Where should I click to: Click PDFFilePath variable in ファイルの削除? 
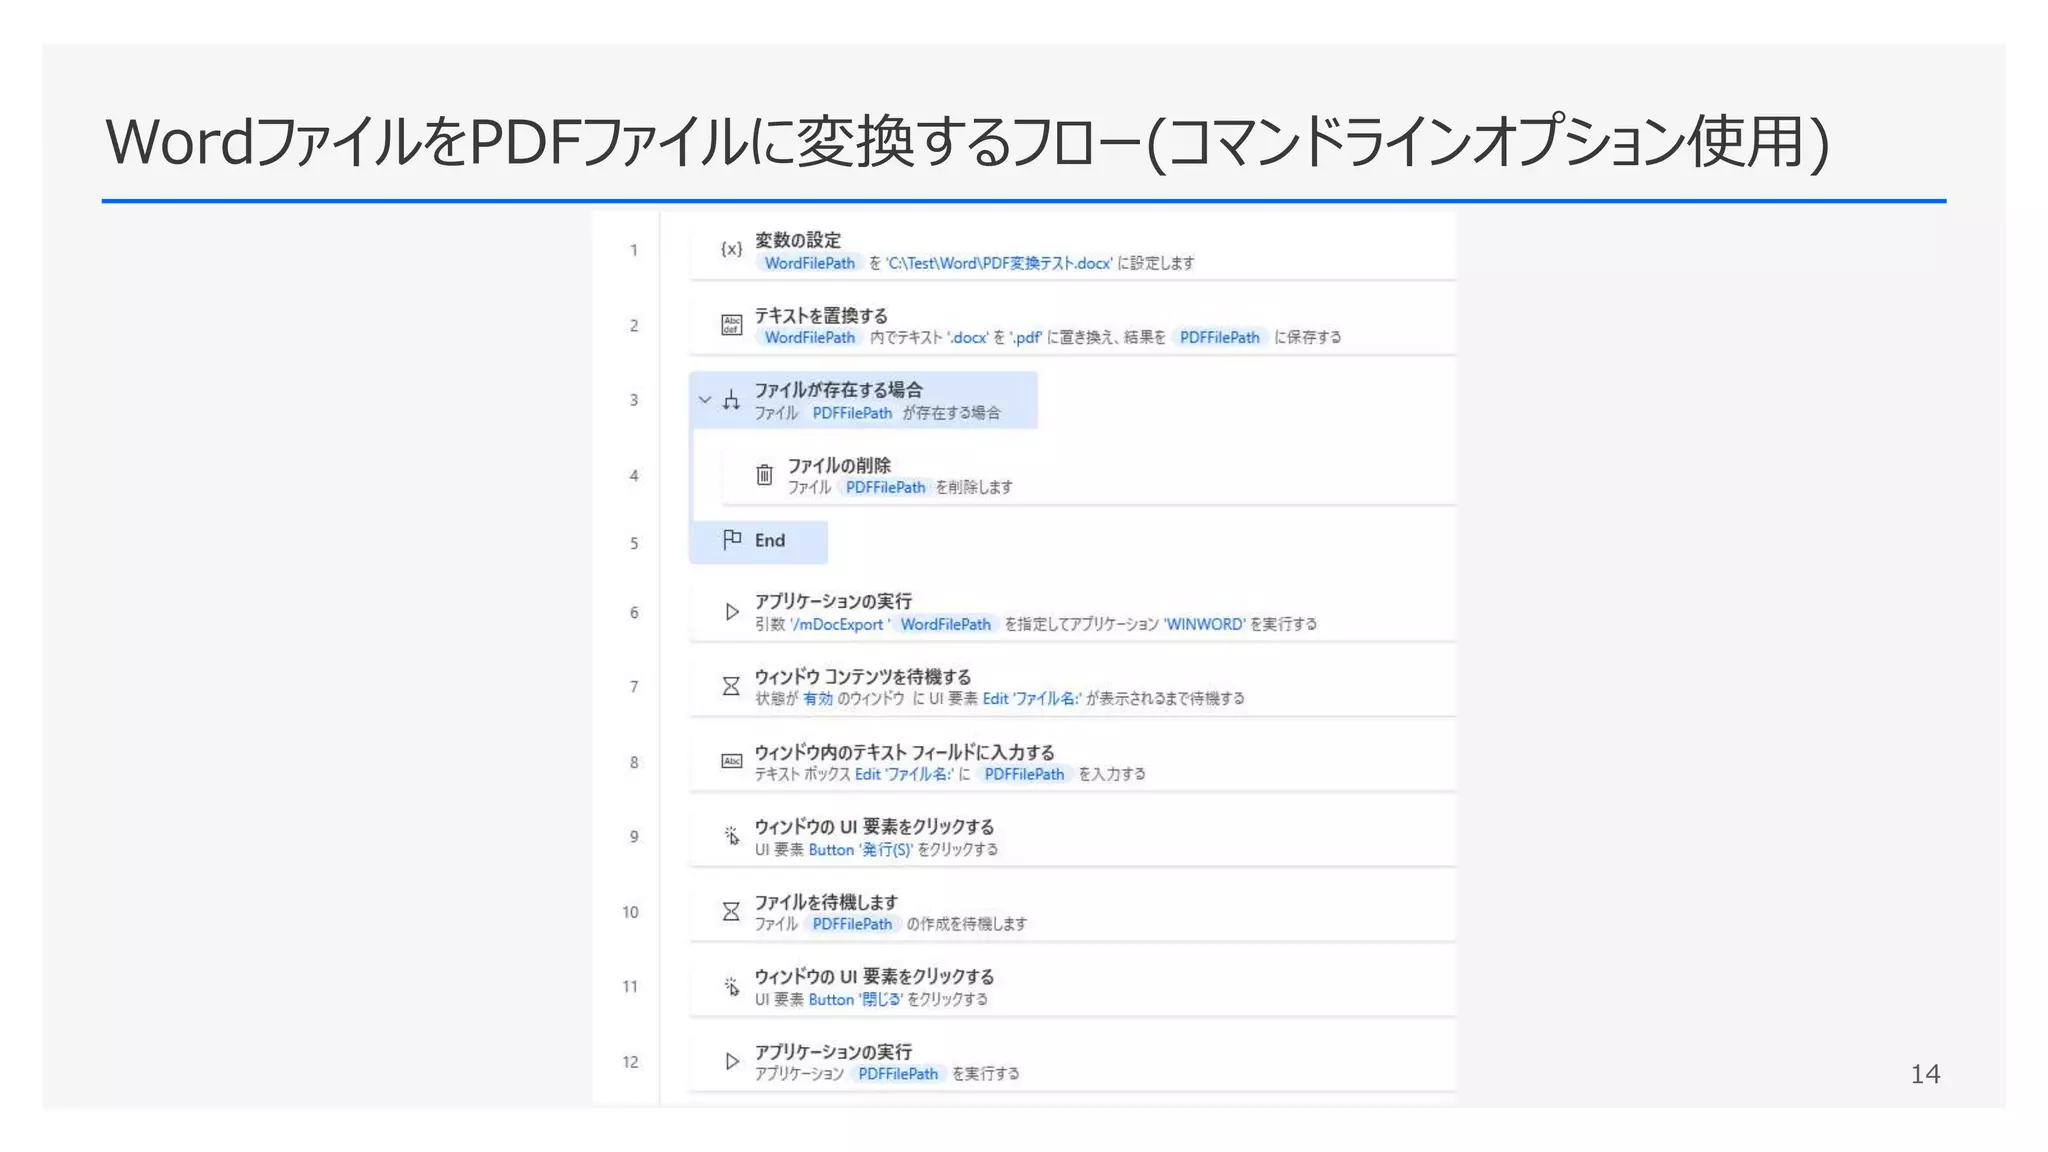click(x=885, y=487)
